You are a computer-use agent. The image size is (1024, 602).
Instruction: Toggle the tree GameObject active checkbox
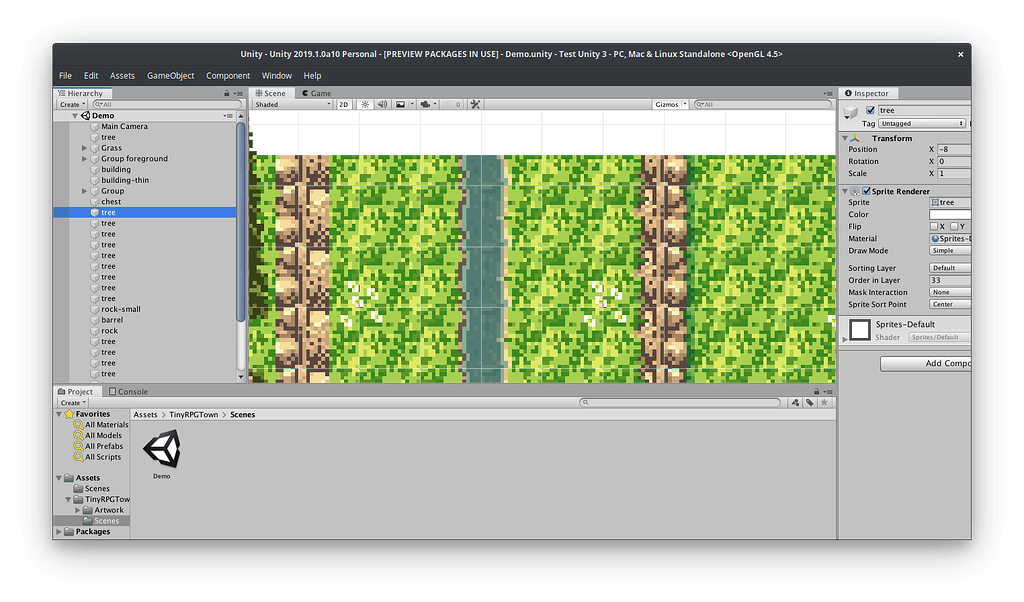(x=869, y=111)
